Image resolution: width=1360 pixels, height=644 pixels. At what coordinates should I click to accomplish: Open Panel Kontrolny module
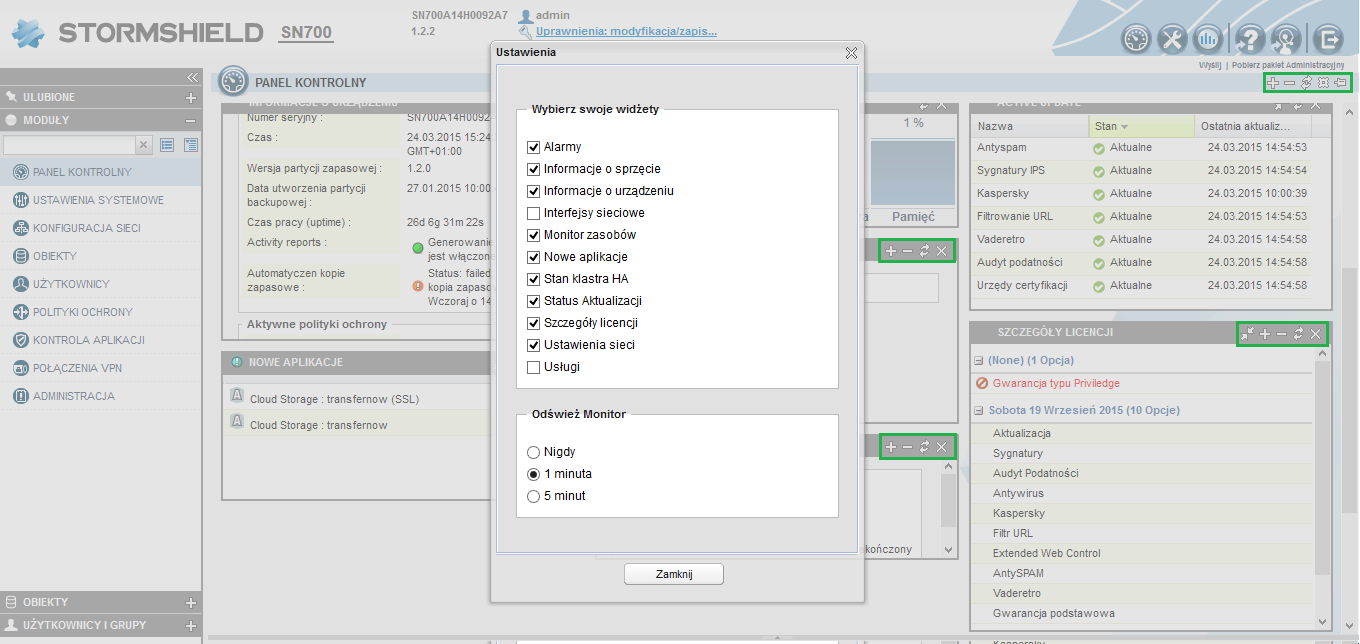point(100,172)
